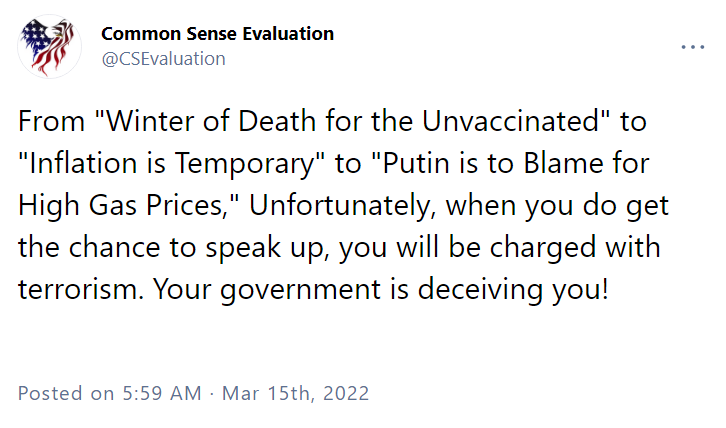Click the word "chance" in the tweet
Image resolution: width=726 pixels, height=428 pixels.
pos(114,248)
